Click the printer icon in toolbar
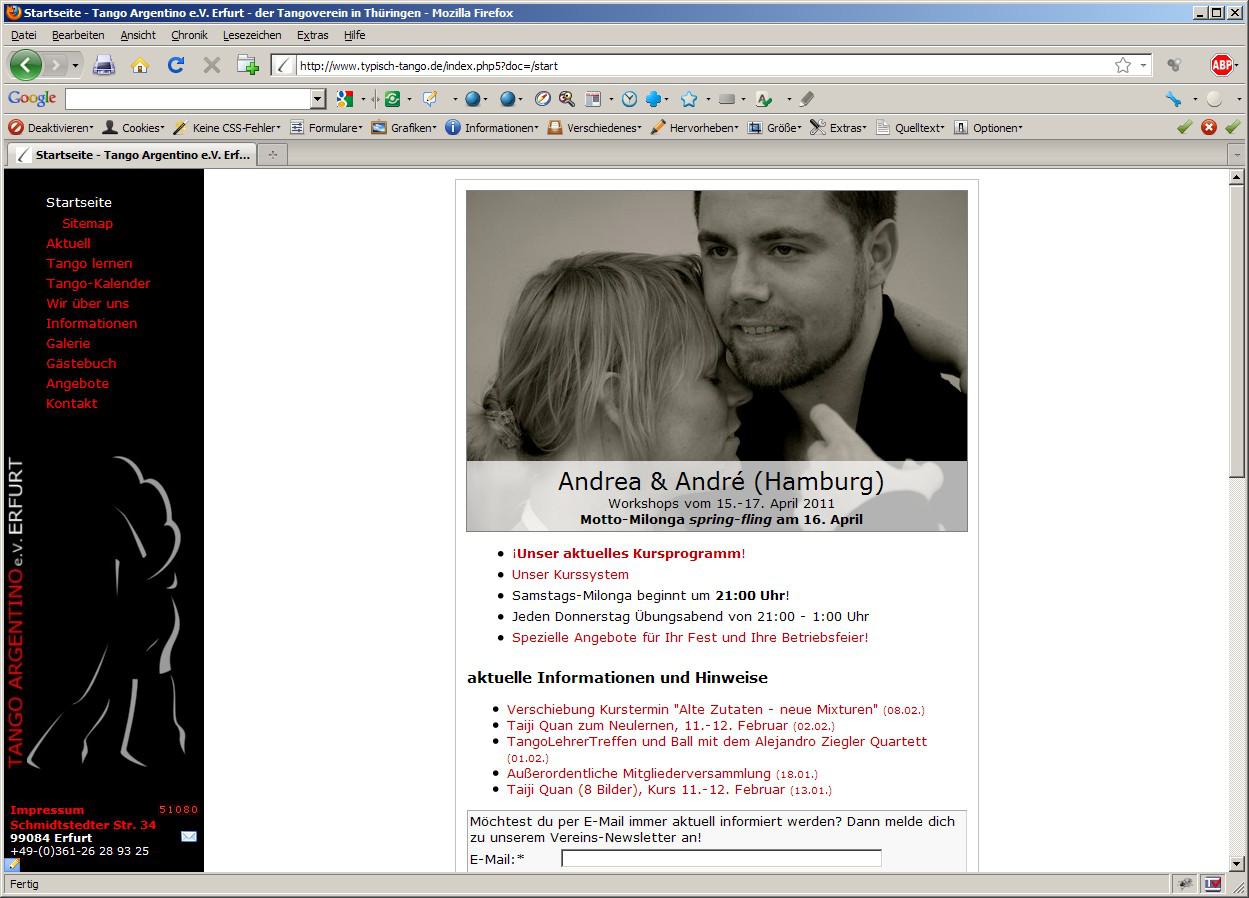The image size is (1249, 898). [104, 65]
